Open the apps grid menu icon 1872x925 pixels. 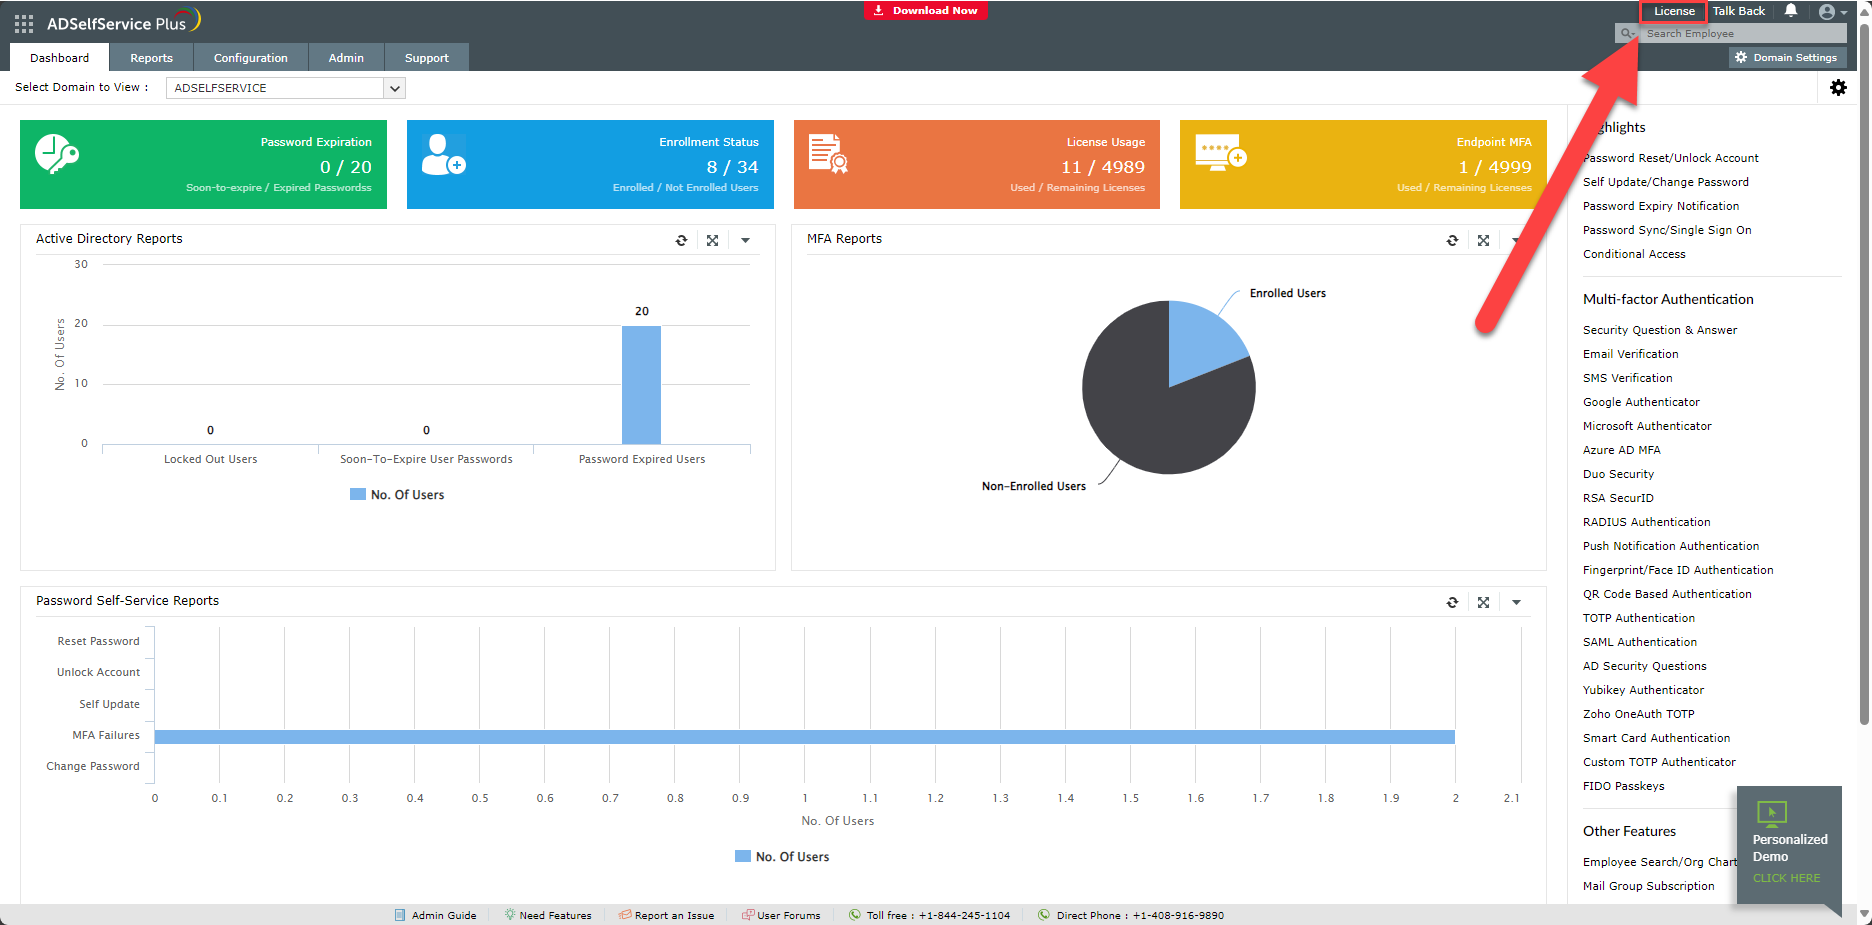coord(24,23)
